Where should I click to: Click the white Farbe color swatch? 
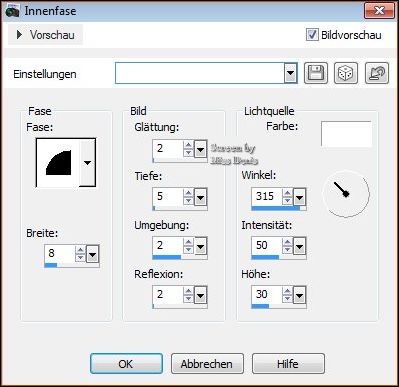[346, 134]
